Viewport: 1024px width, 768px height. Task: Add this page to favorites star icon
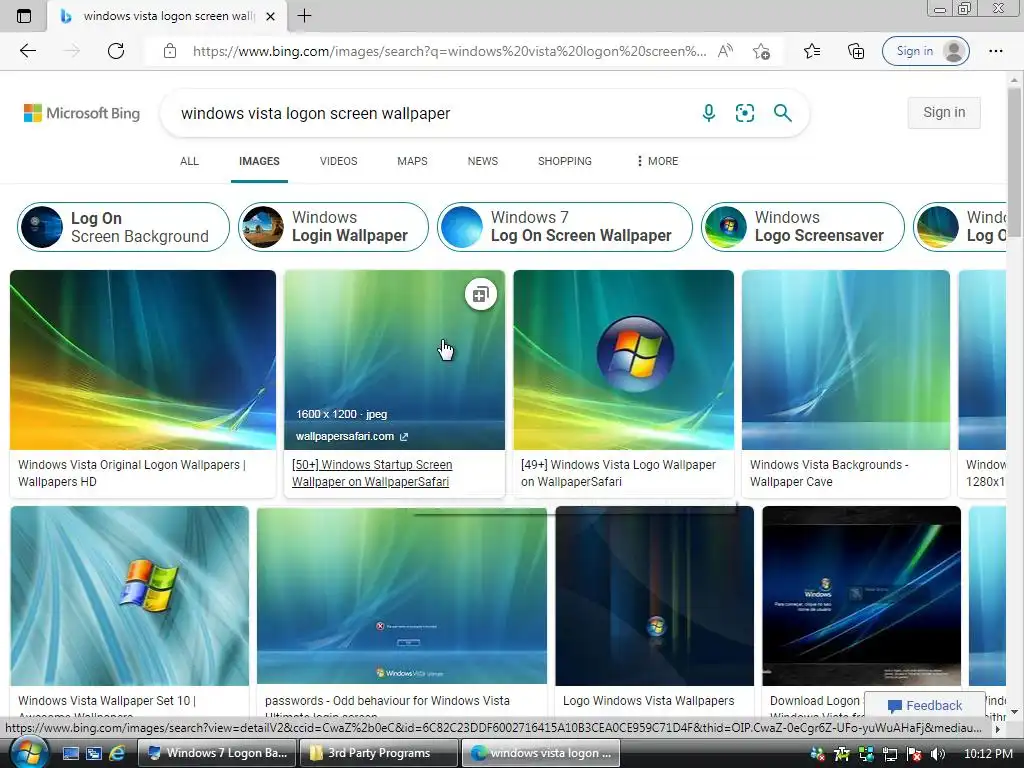pos(761,51)
